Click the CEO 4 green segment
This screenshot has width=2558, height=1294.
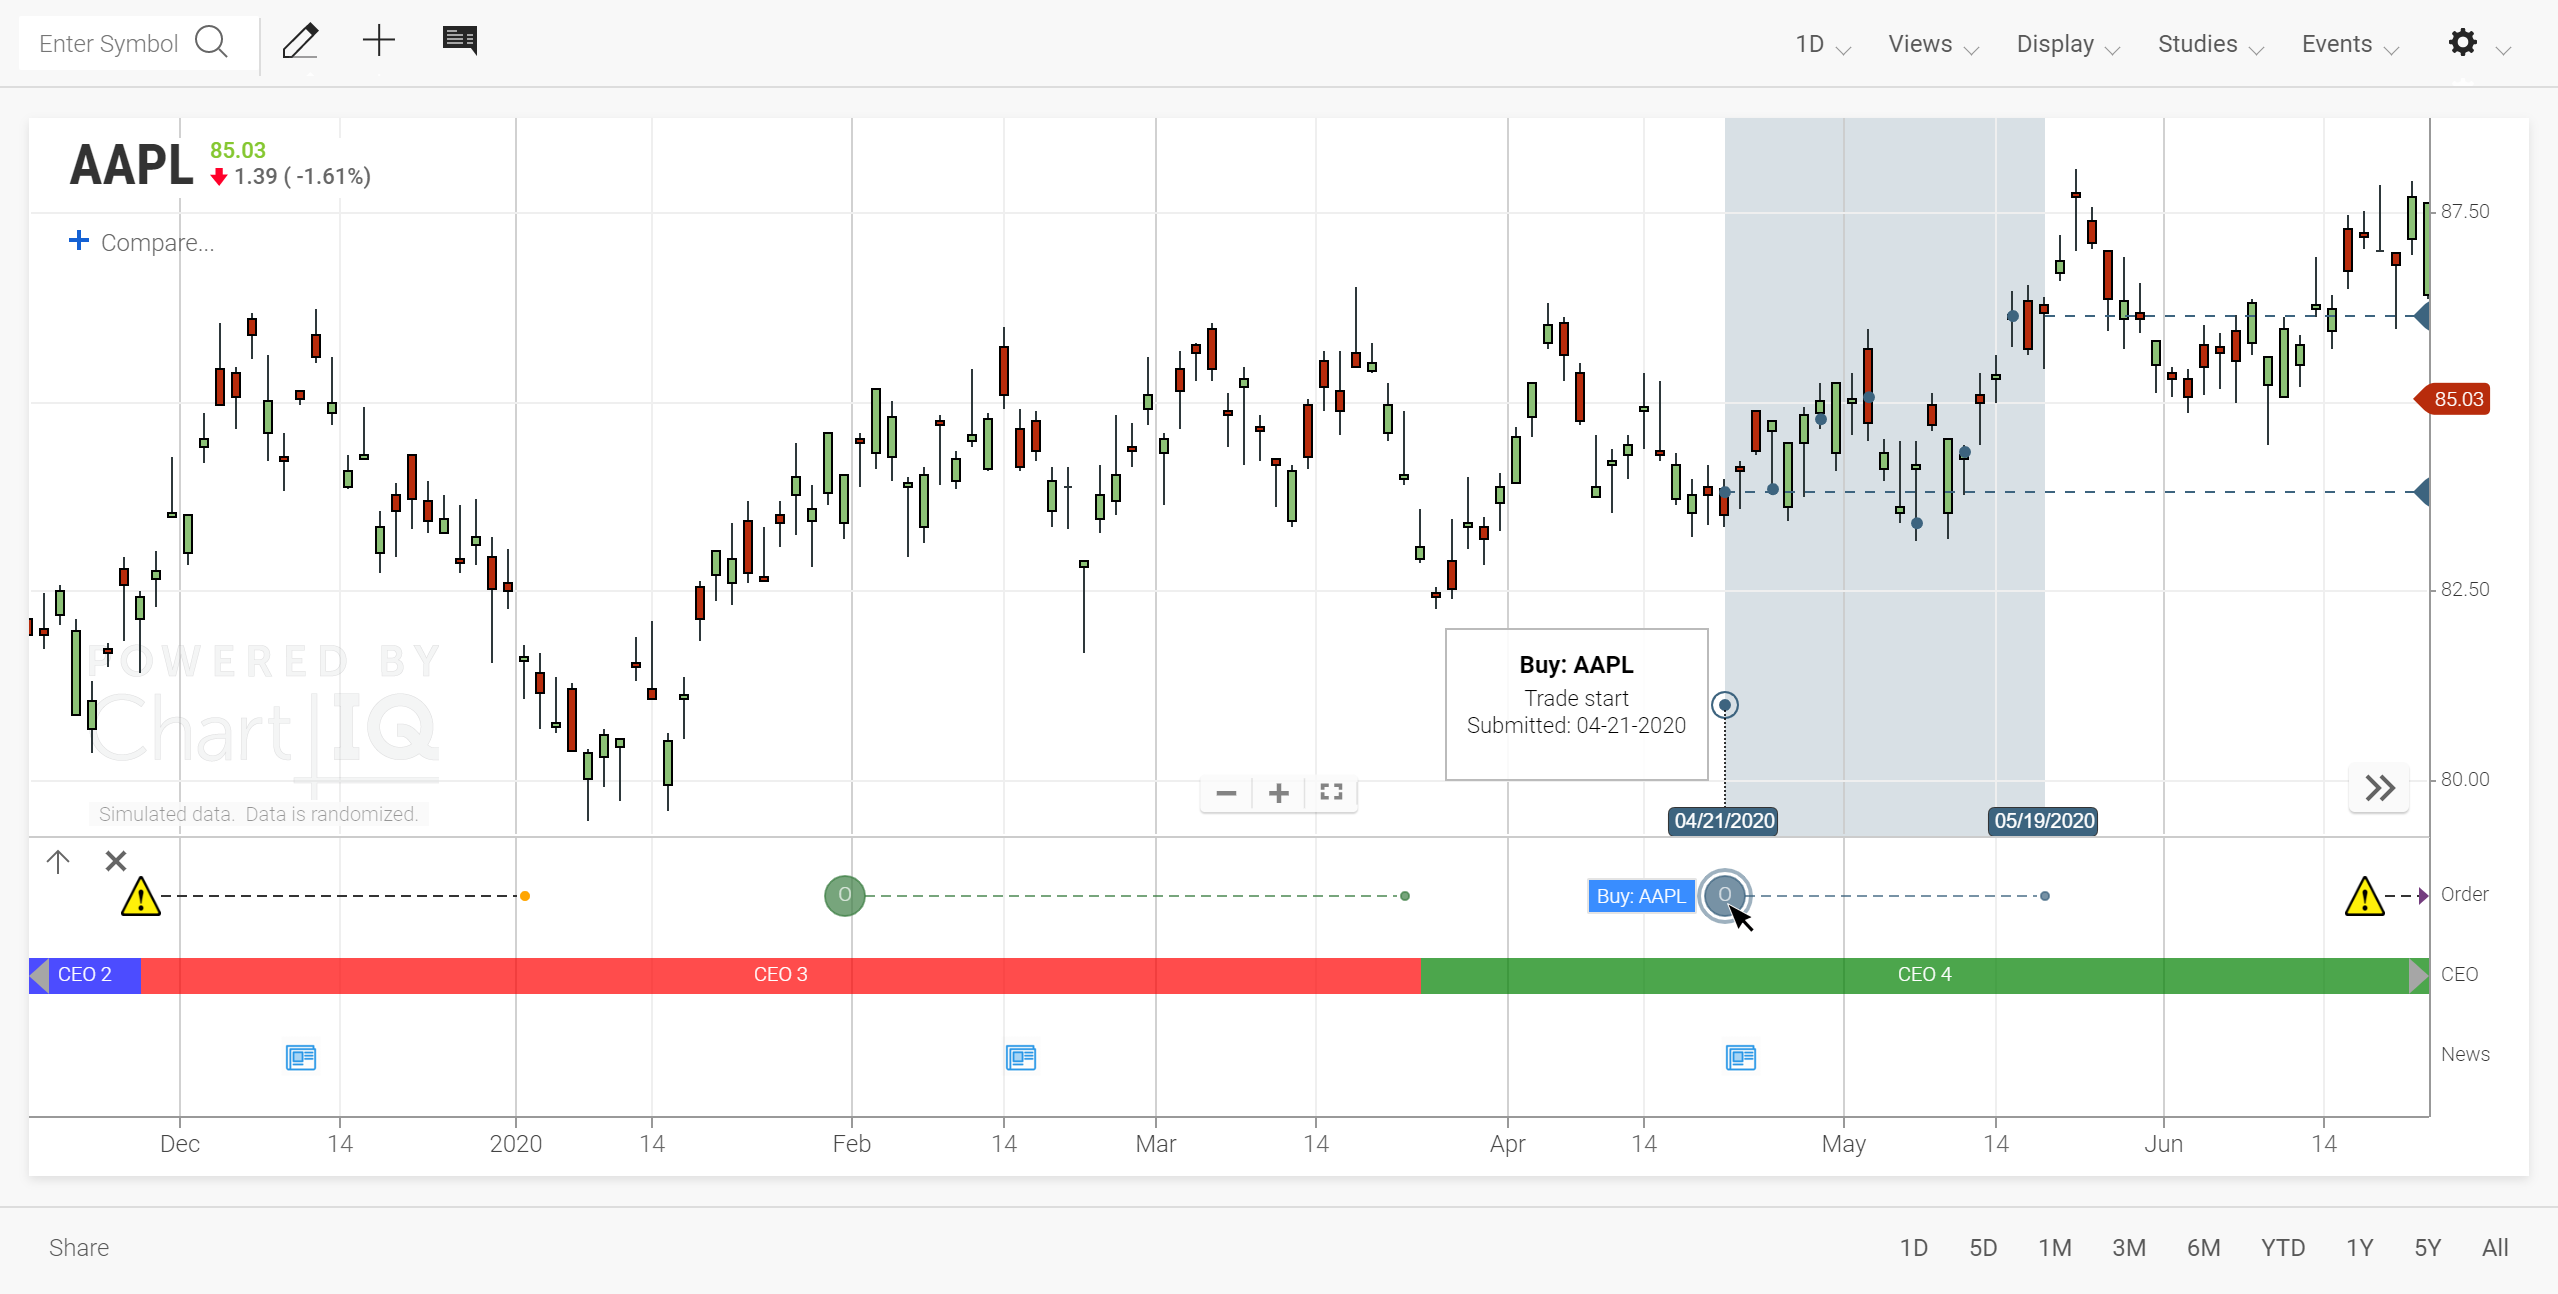pos(1925,975)
